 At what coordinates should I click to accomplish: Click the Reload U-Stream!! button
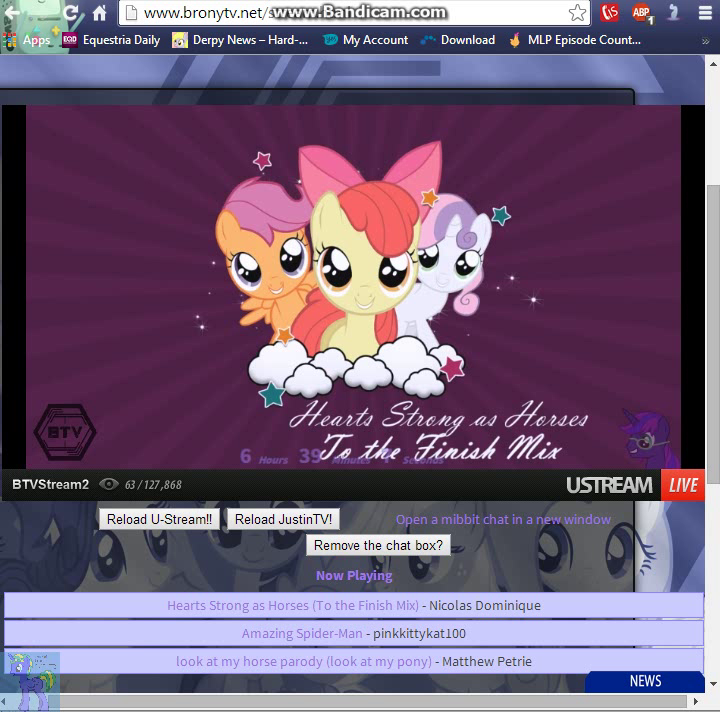point(159,520)
